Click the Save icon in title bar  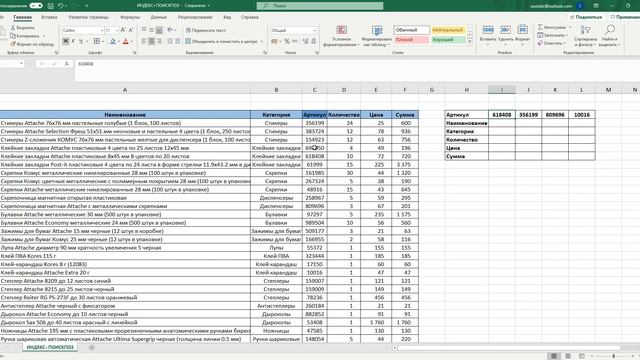pos(51,6)
